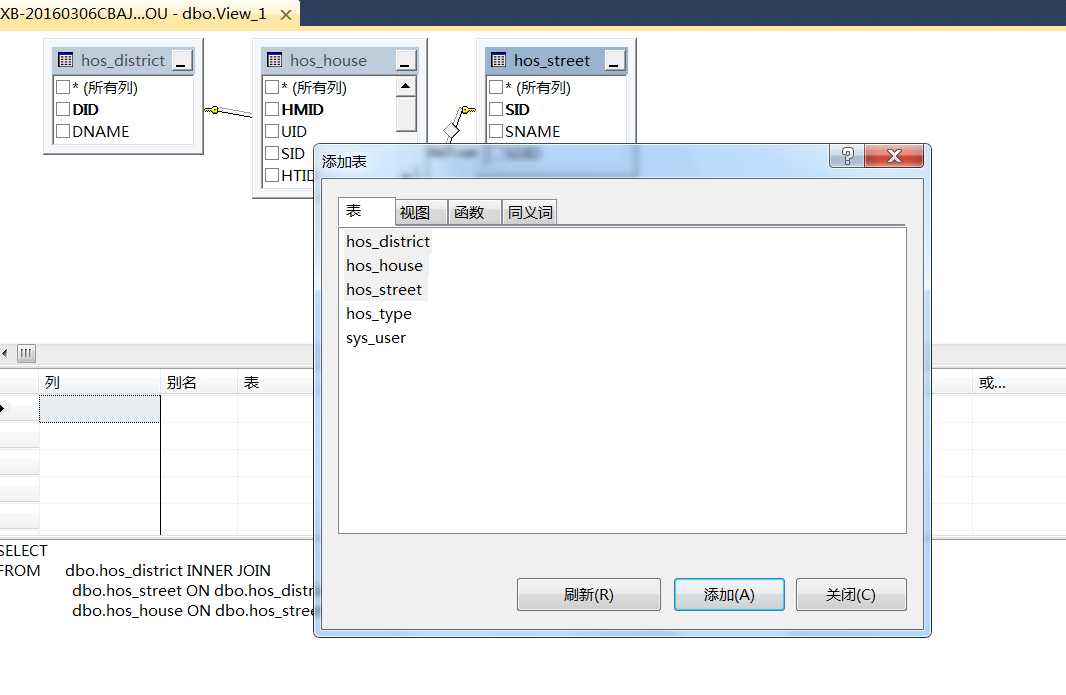Click the 别名 column header

pyautogui.click(x=199, y=382)
